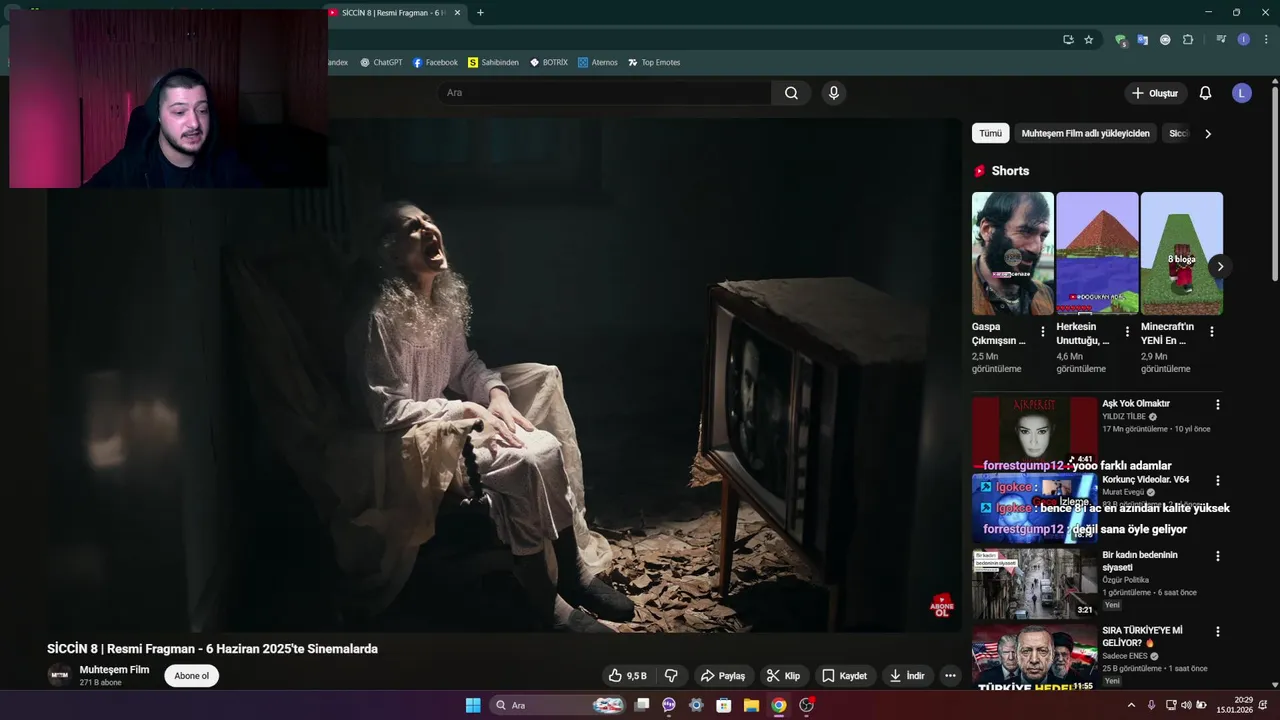Image resolution: width=1280 pixels, height=720 pixels.
Task: Click the Oluştur create button
Action: tap(1155, 93)
